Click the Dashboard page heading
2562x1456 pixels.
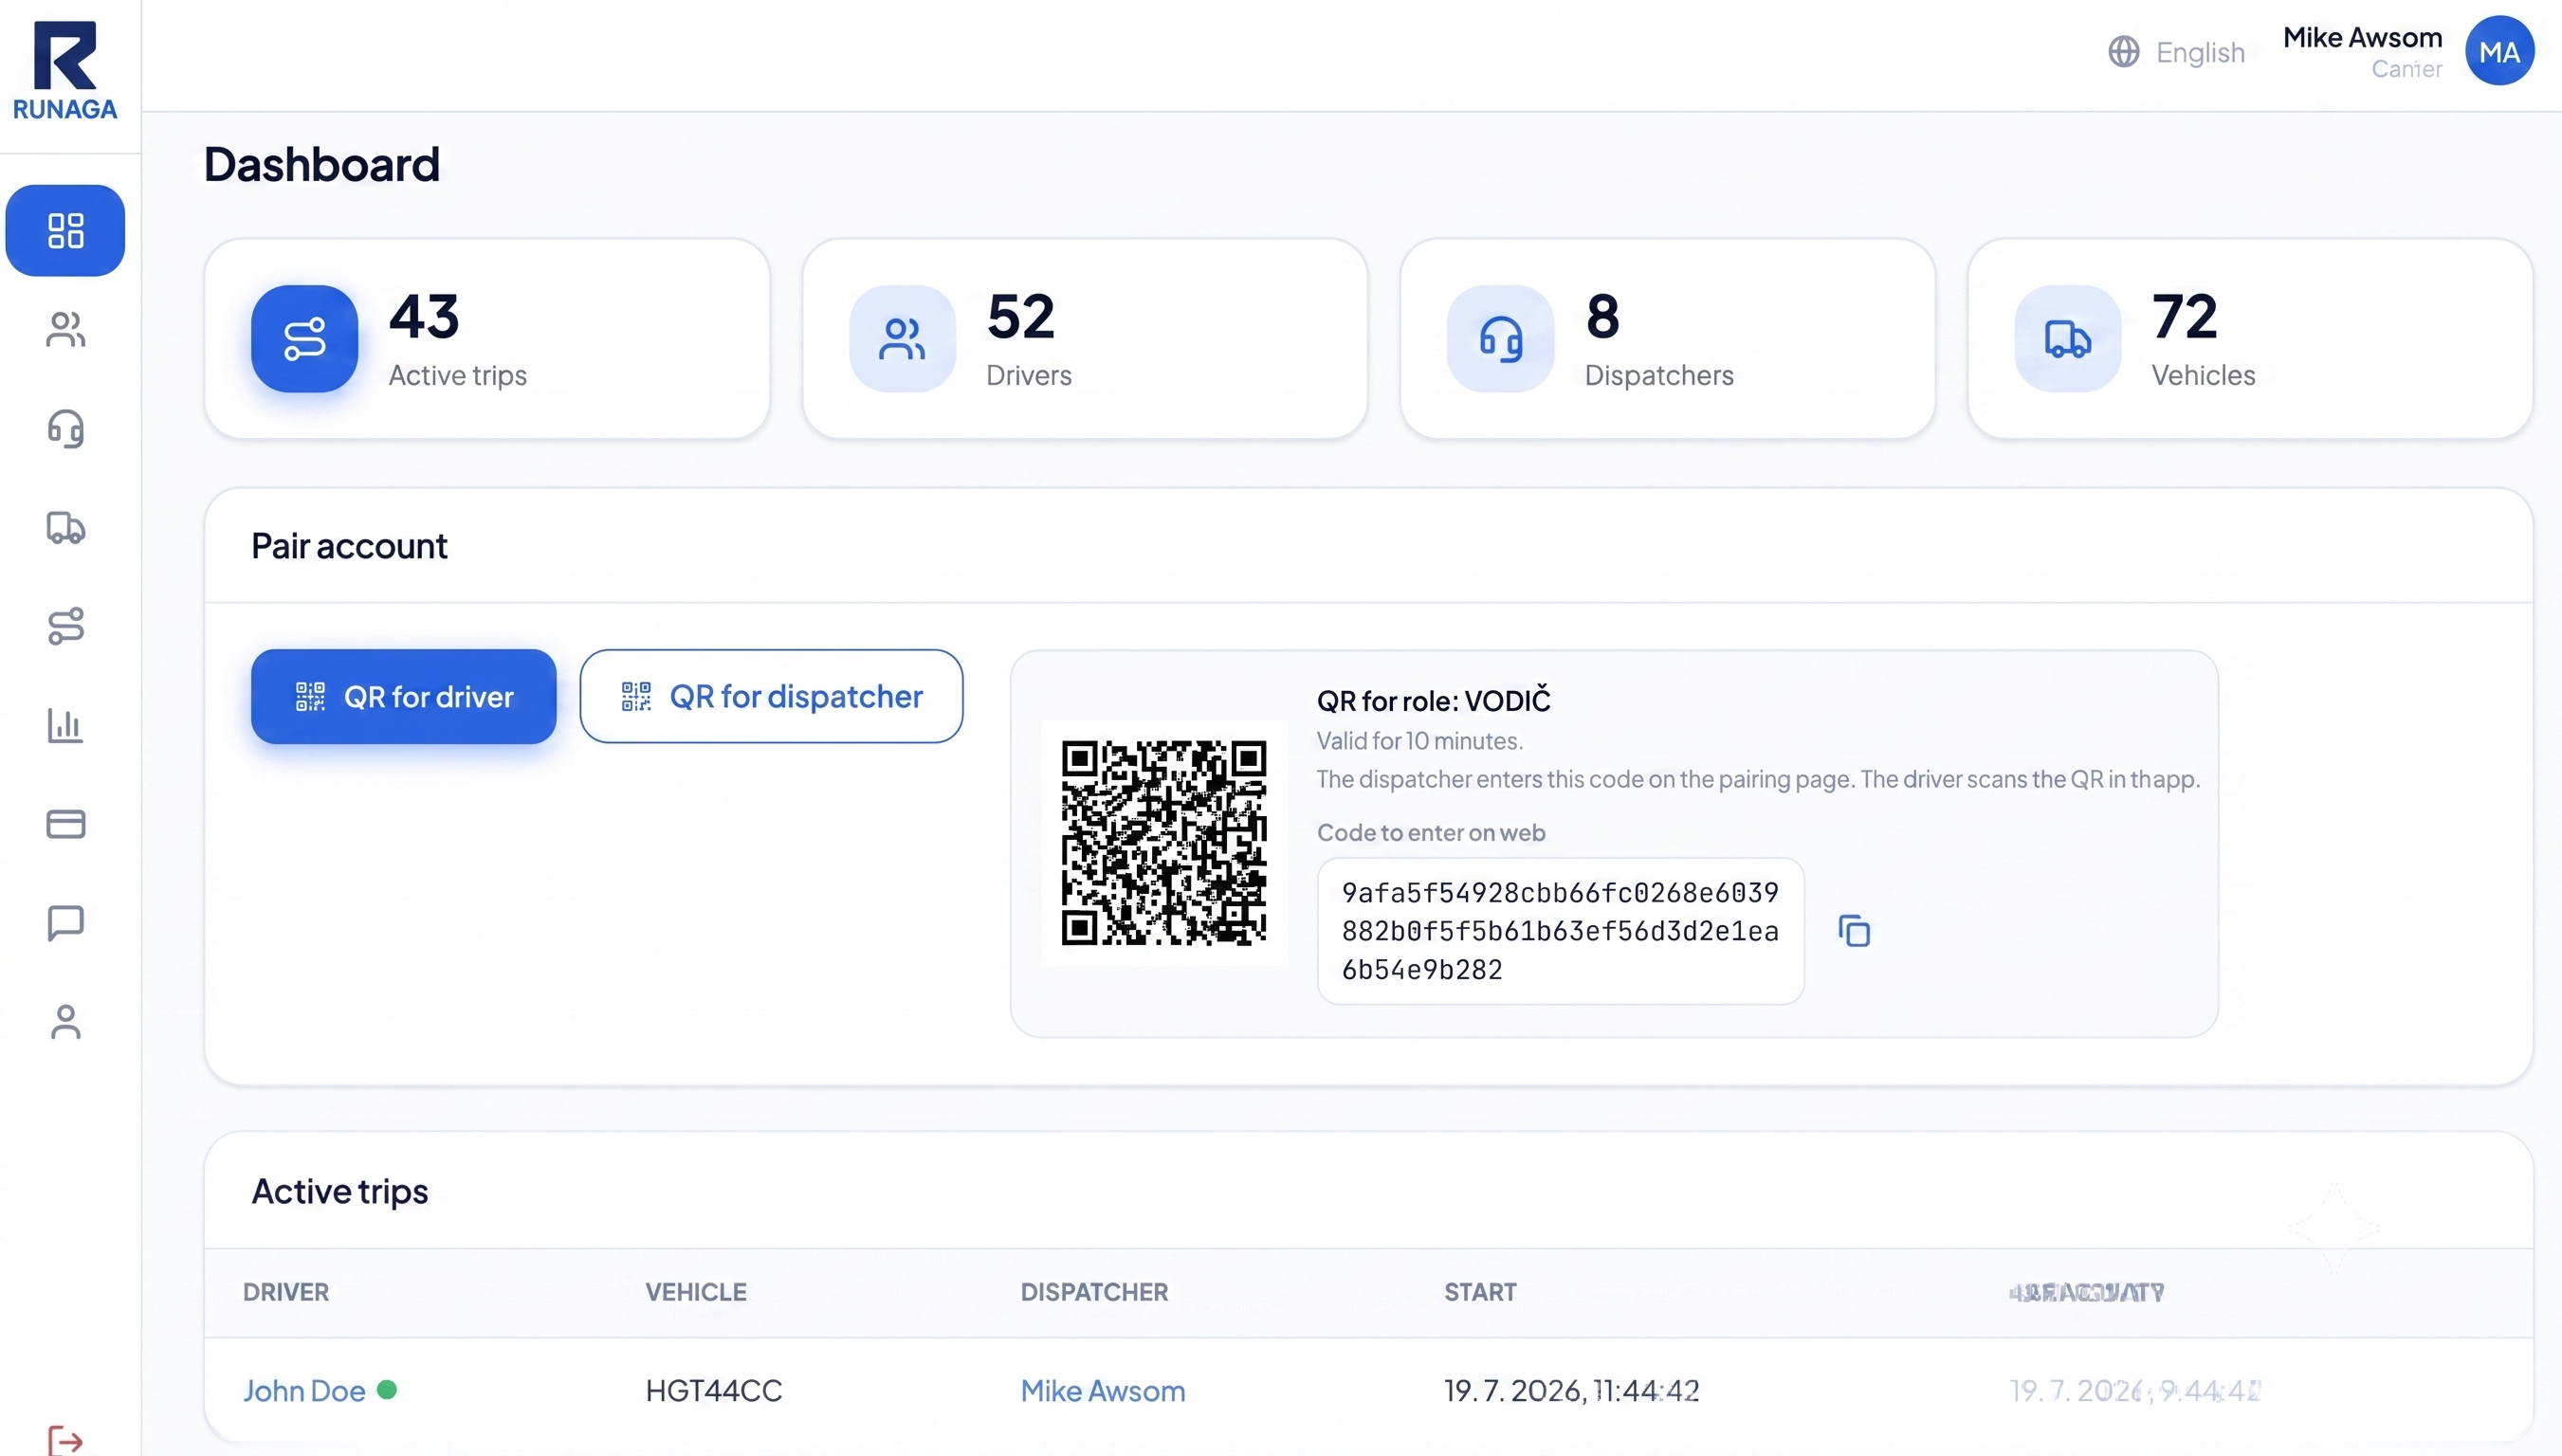322,164
